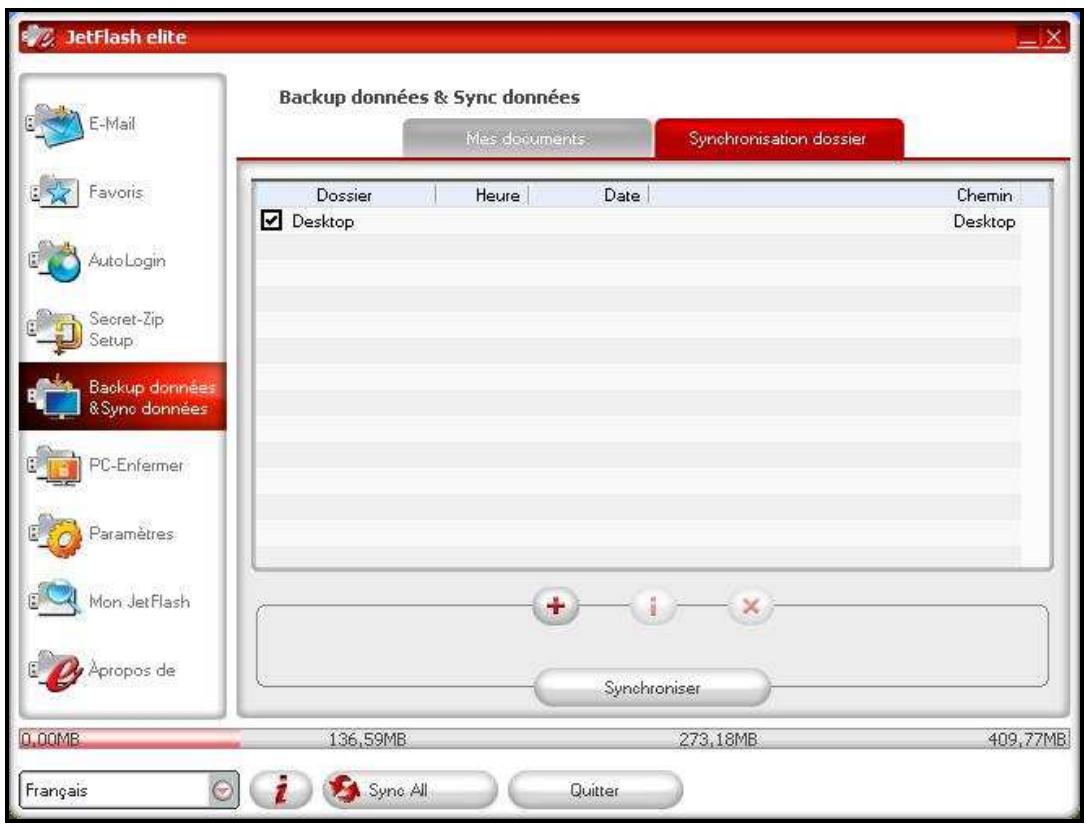The image size is (1087, 826).
Task: Uncheck the Desktop folder checkbox
Action: 271,220
